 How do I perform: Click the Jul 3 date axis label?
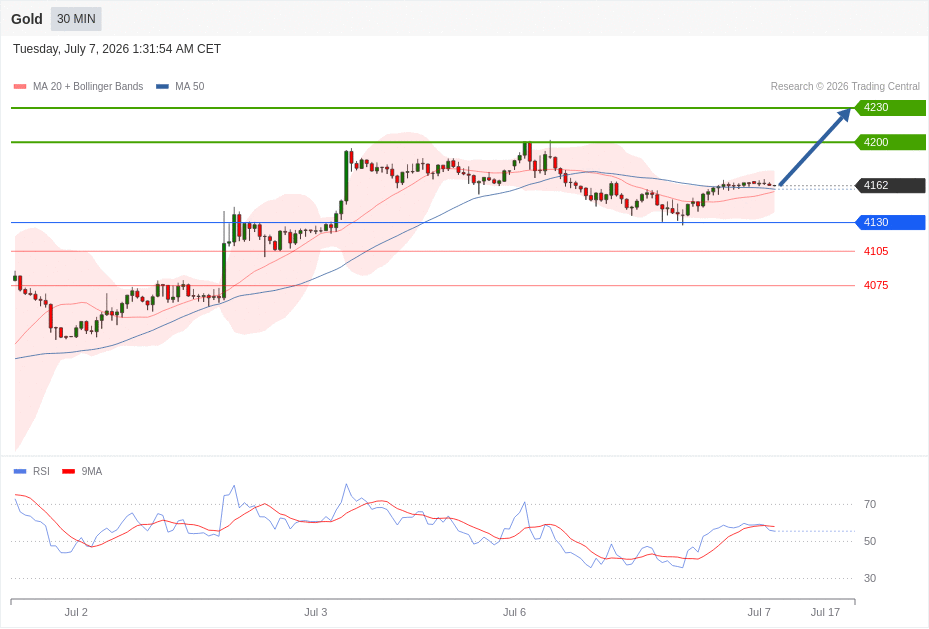pos(315,612)
